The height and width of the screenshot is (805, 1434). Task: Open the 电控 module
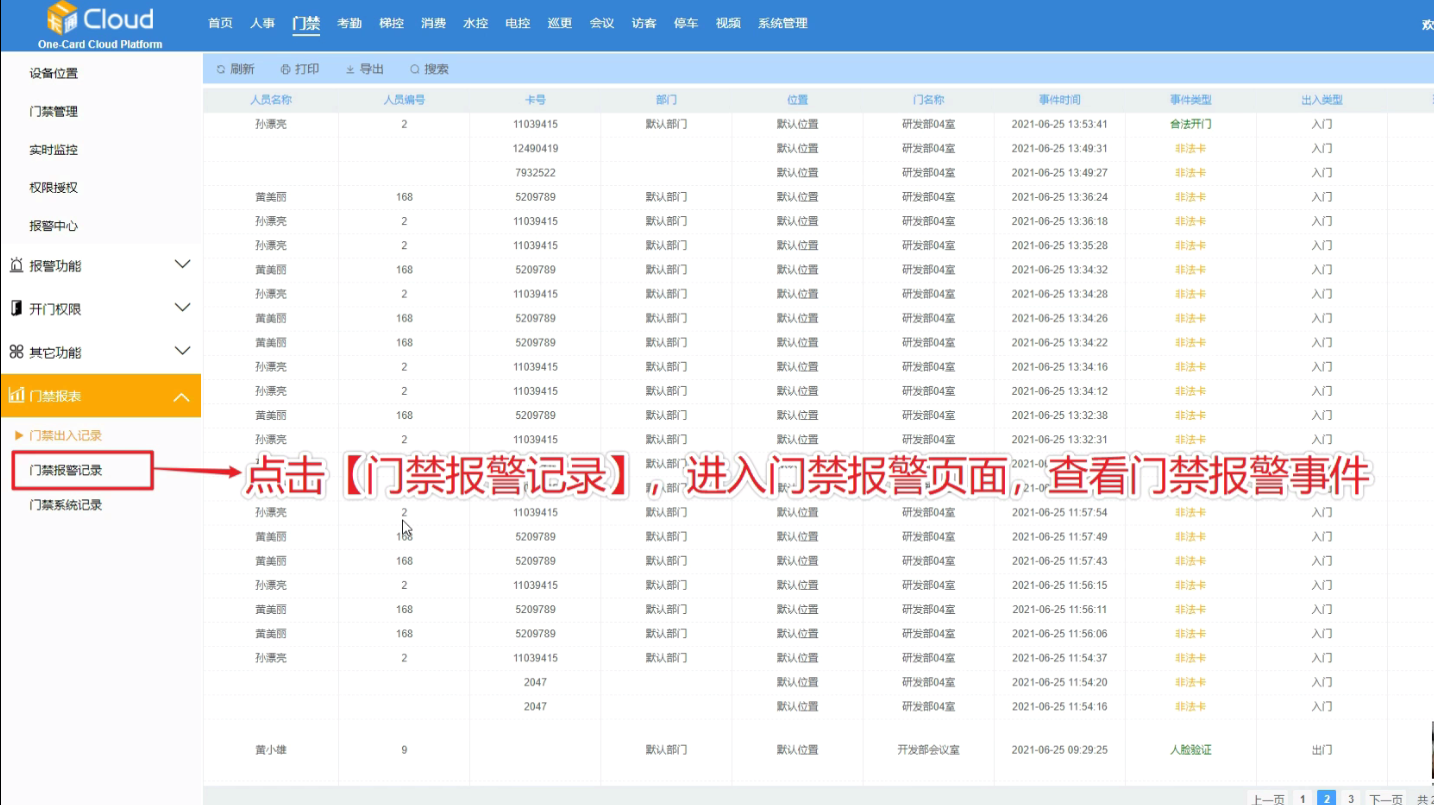517,23
